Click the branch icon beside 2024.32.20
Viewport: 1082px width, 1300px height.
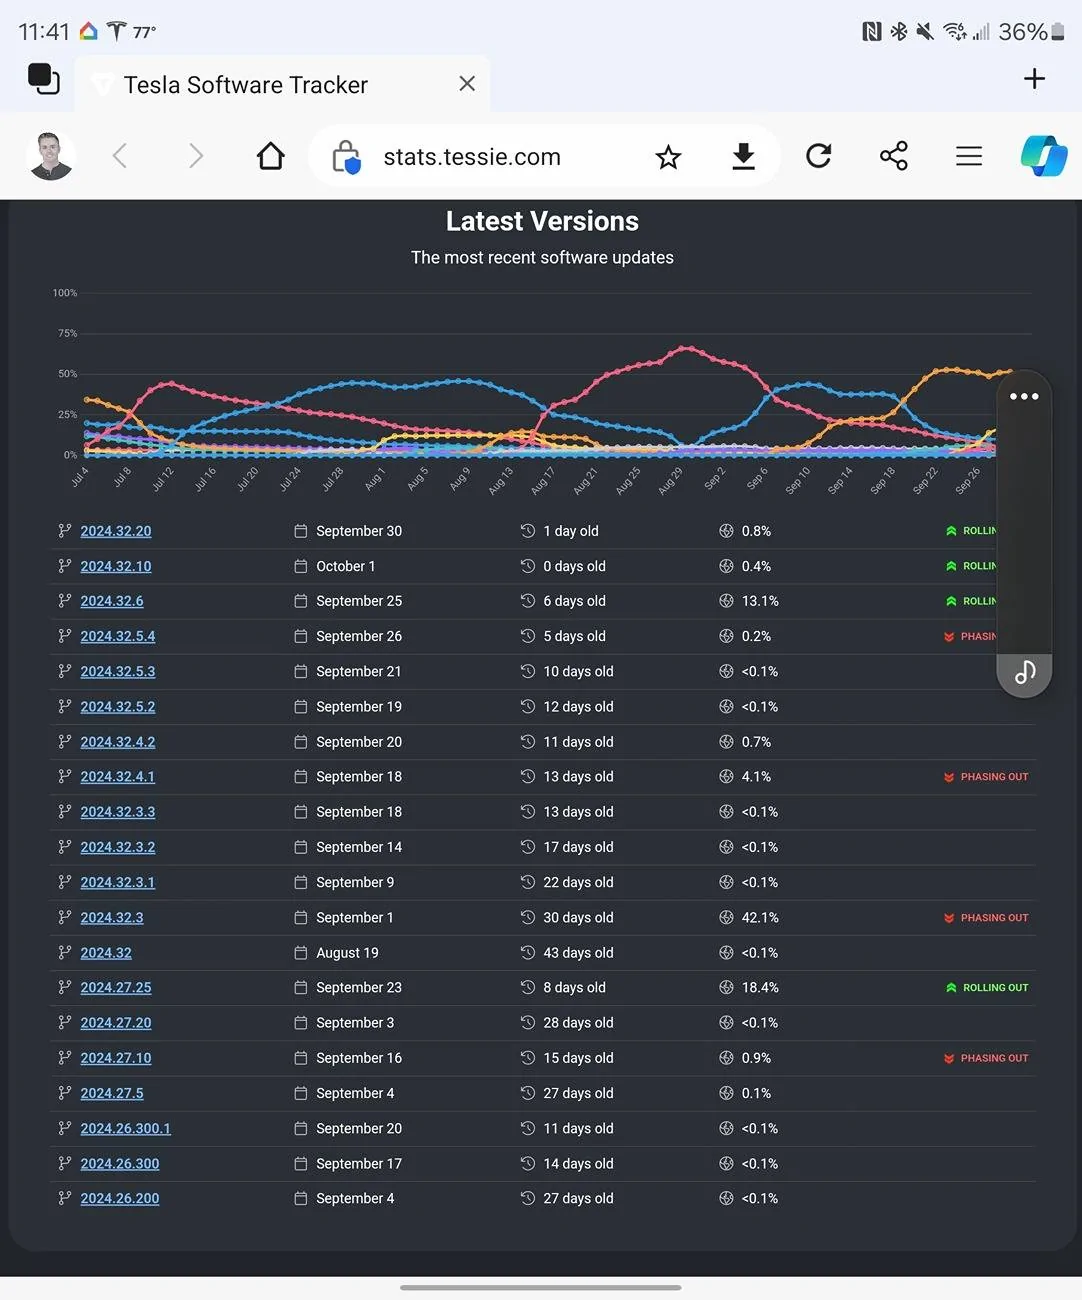[65, 531]
